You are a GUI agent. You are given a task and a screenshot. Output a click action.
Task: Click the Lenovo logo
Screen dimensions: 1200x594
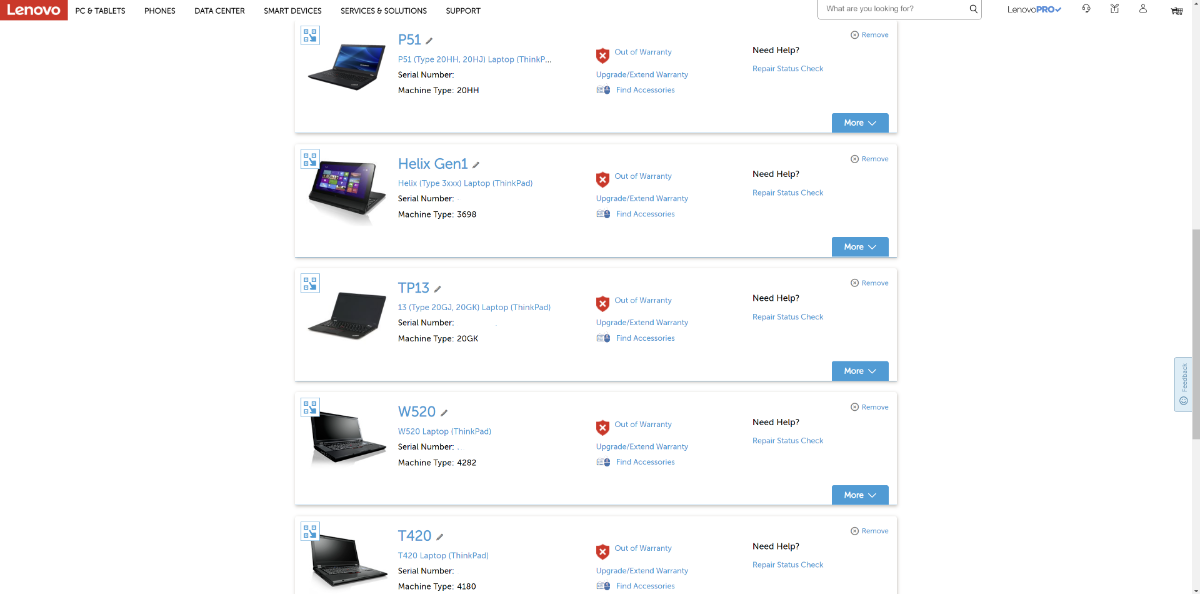pyautogui.click(x=32, y=11)
